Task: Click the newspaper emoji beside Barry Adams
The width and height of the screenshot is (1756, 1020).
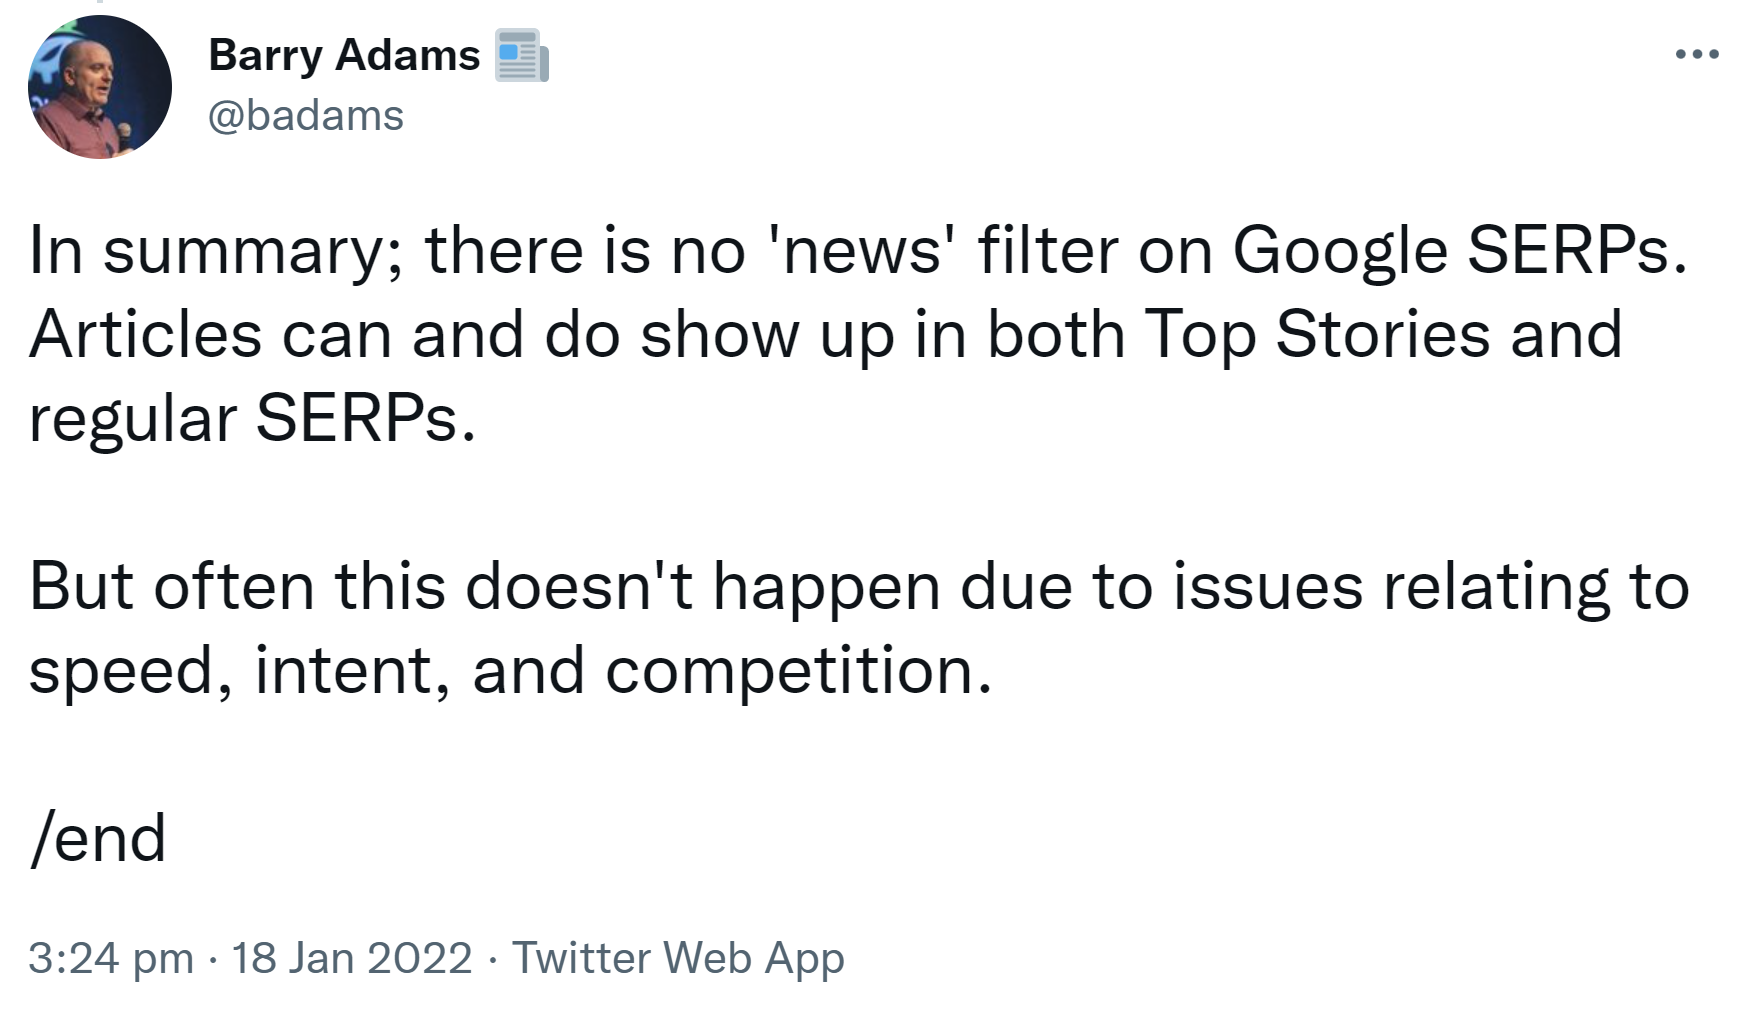Action: (522, 55)
